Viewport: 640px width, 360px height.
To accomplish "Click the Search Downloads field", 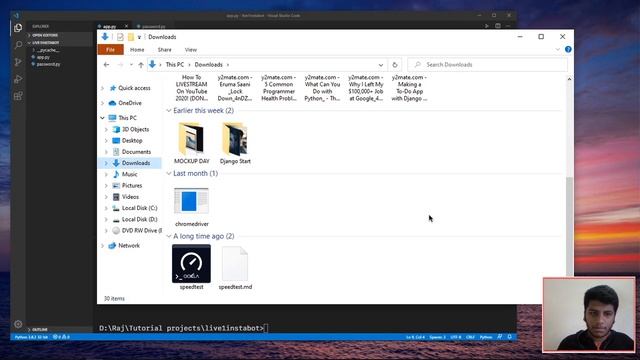I will point(487,64).
